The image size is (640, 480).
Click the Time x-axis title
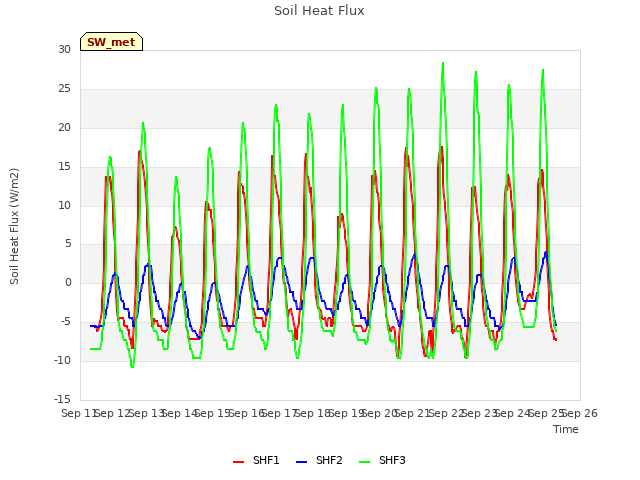coord(566,429)
